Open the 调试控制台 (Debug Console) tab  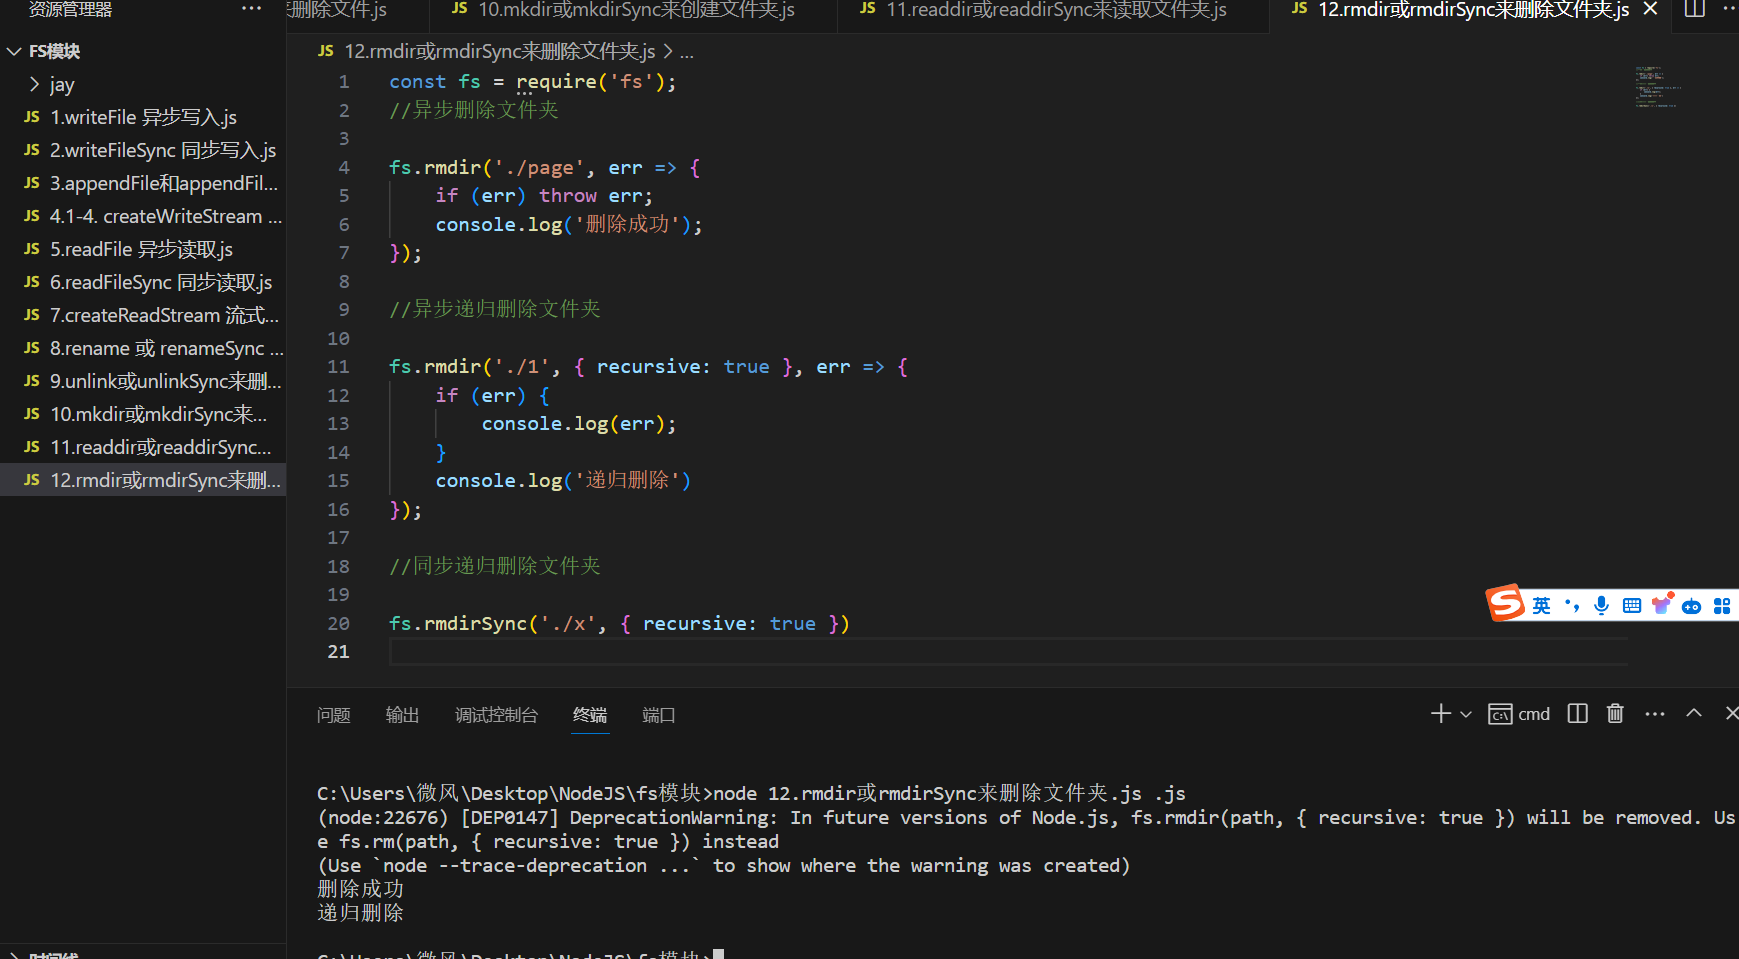[497, 715]
